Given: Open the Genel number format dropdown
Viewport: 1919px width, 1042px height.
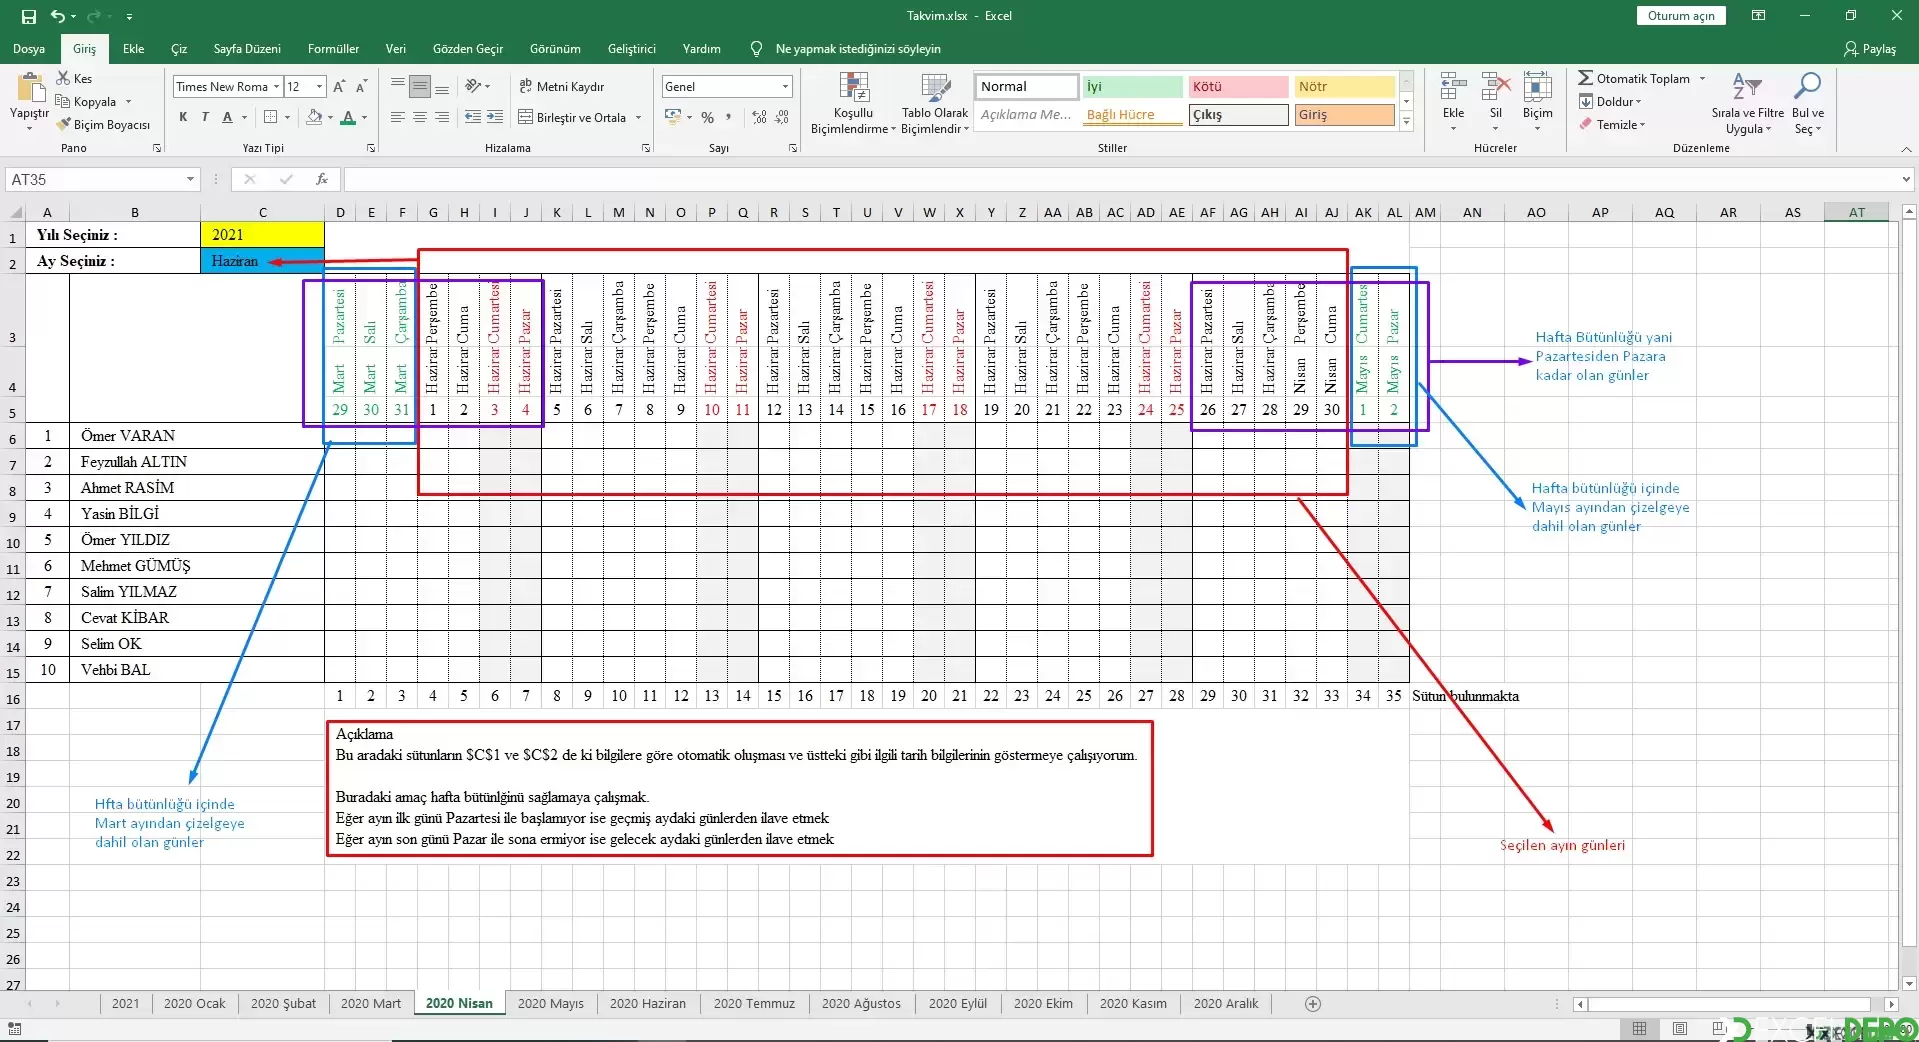Looking at the screenshot, I should tap(785, 86).
